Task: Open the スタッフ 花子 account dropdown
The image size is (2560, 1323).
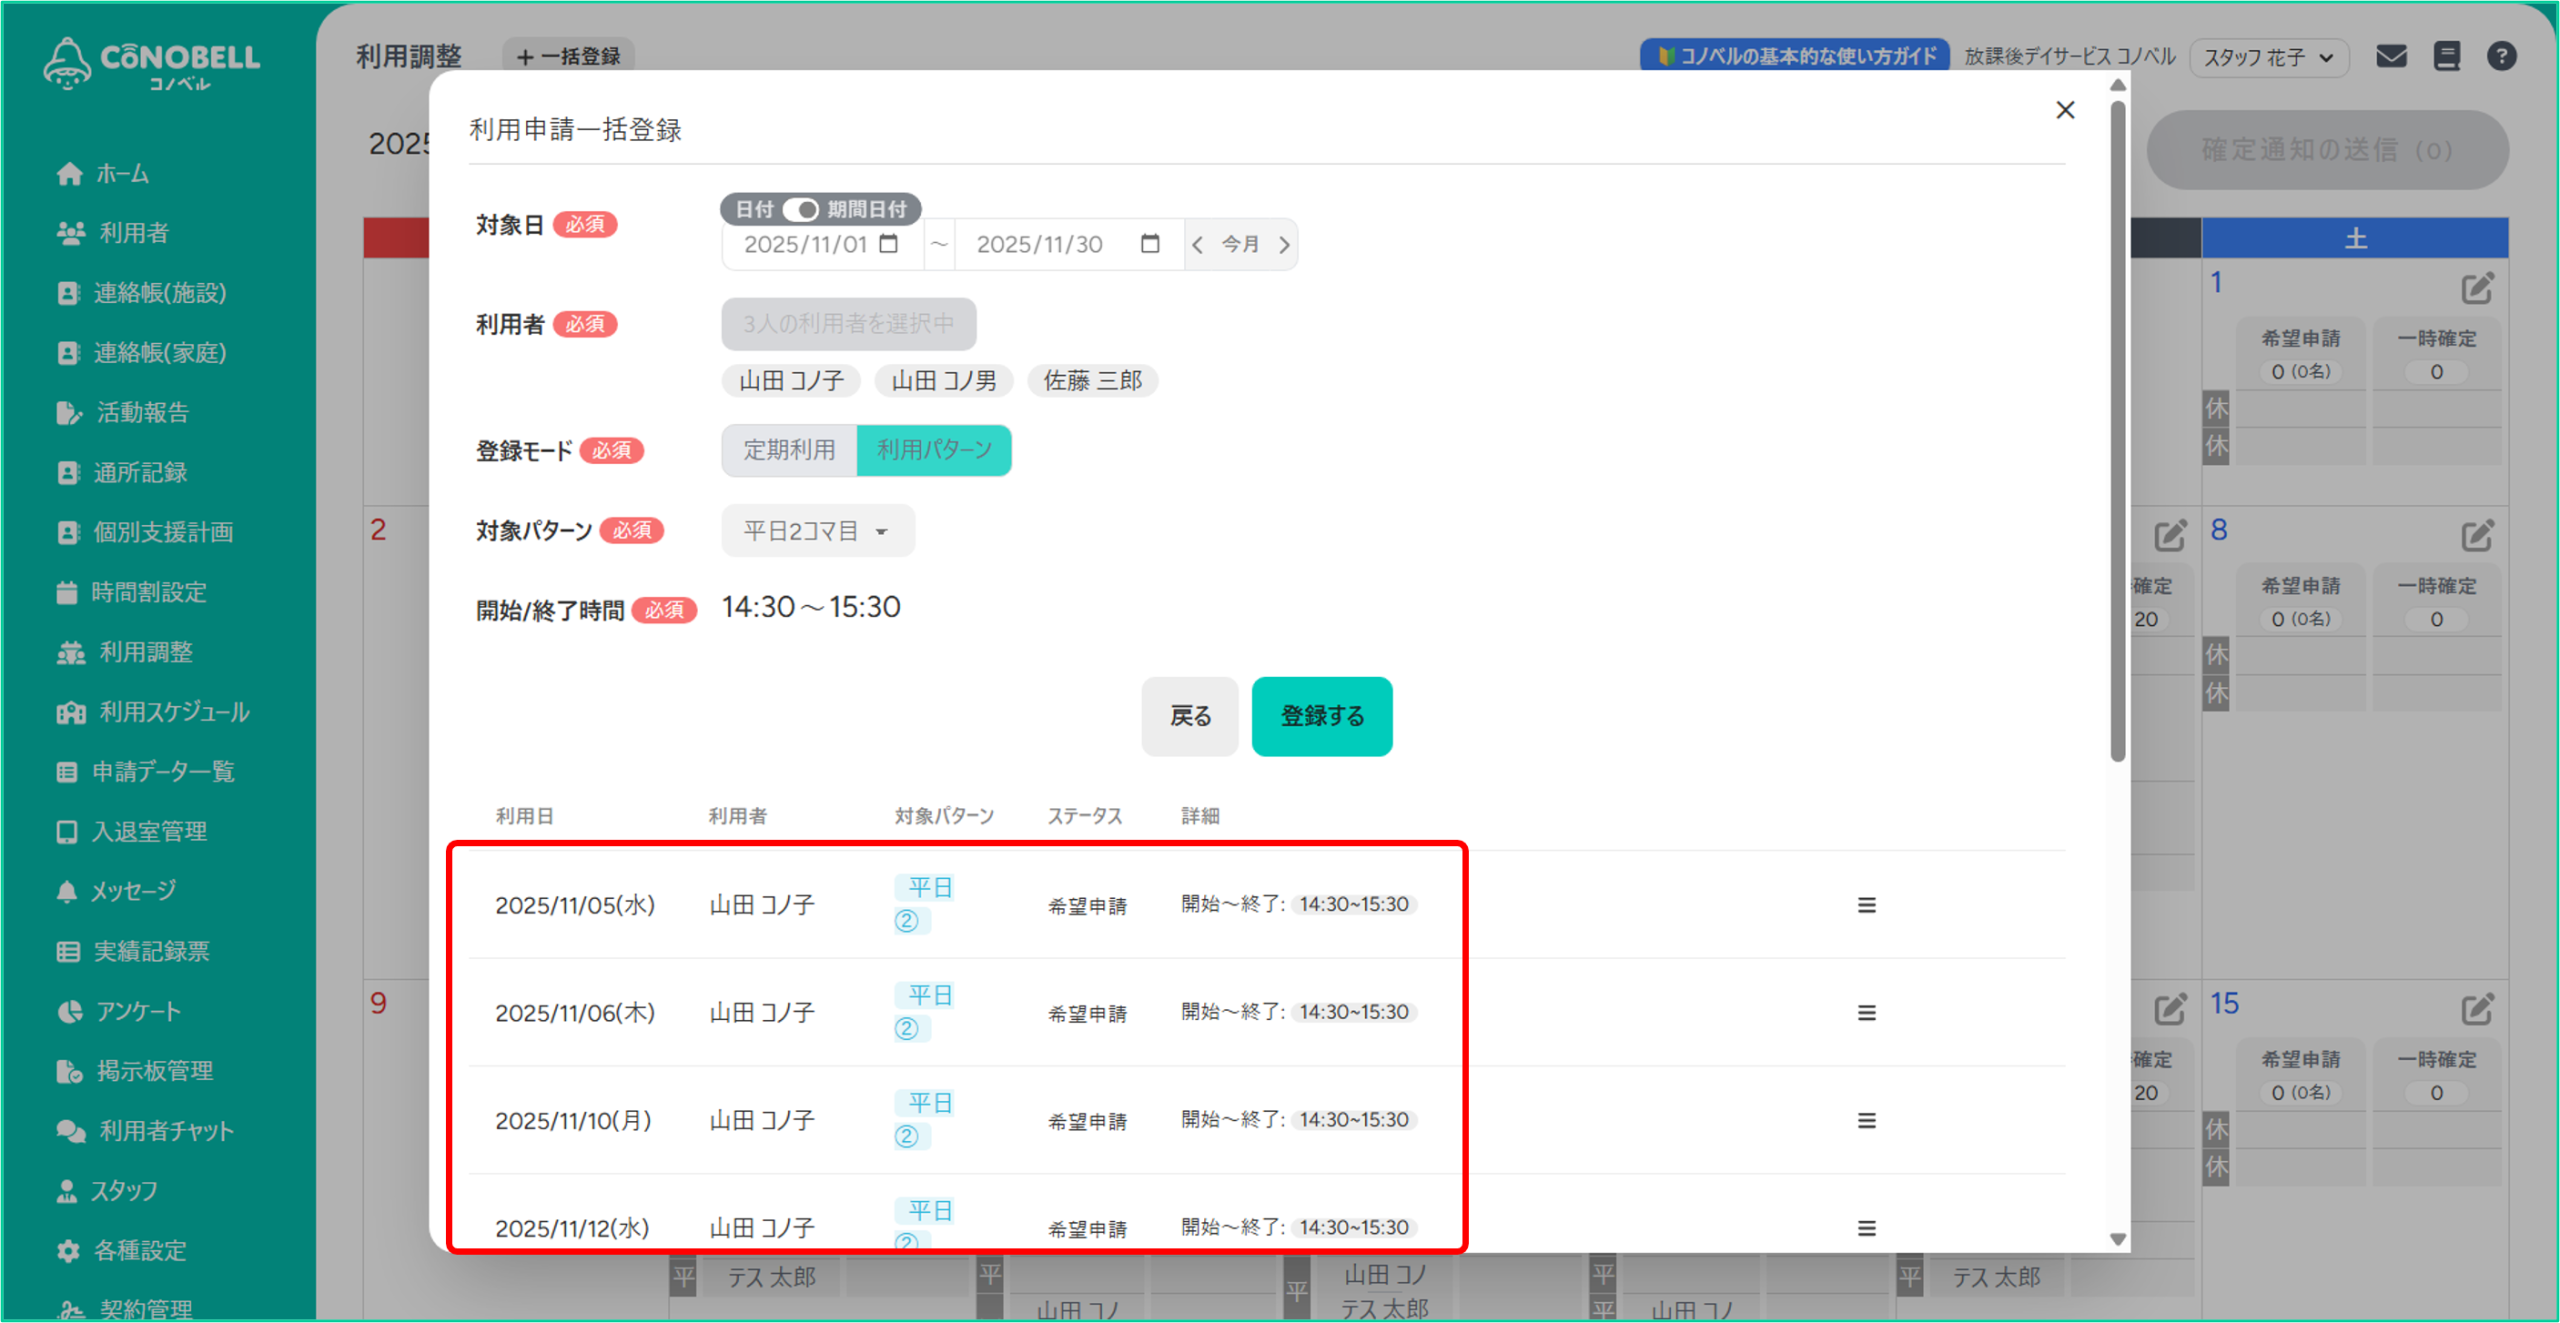Action: (2268, 57)
